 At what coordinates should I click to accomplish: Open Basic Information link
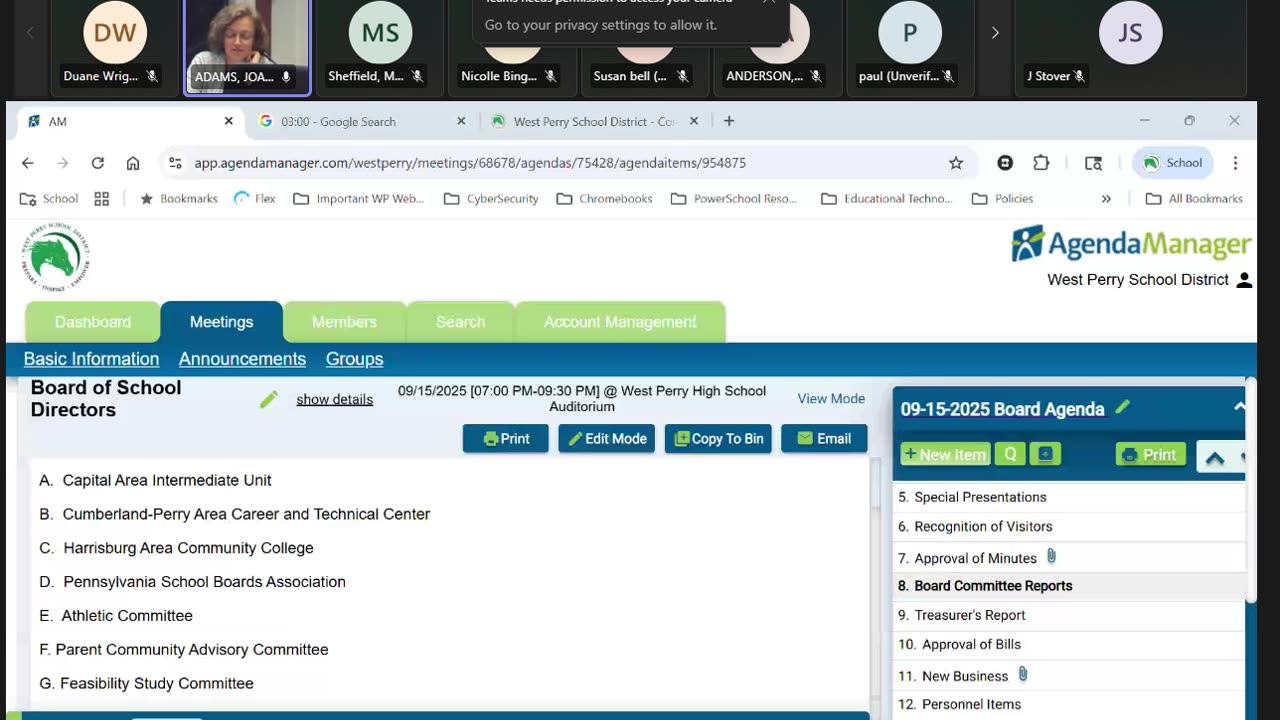91,359
